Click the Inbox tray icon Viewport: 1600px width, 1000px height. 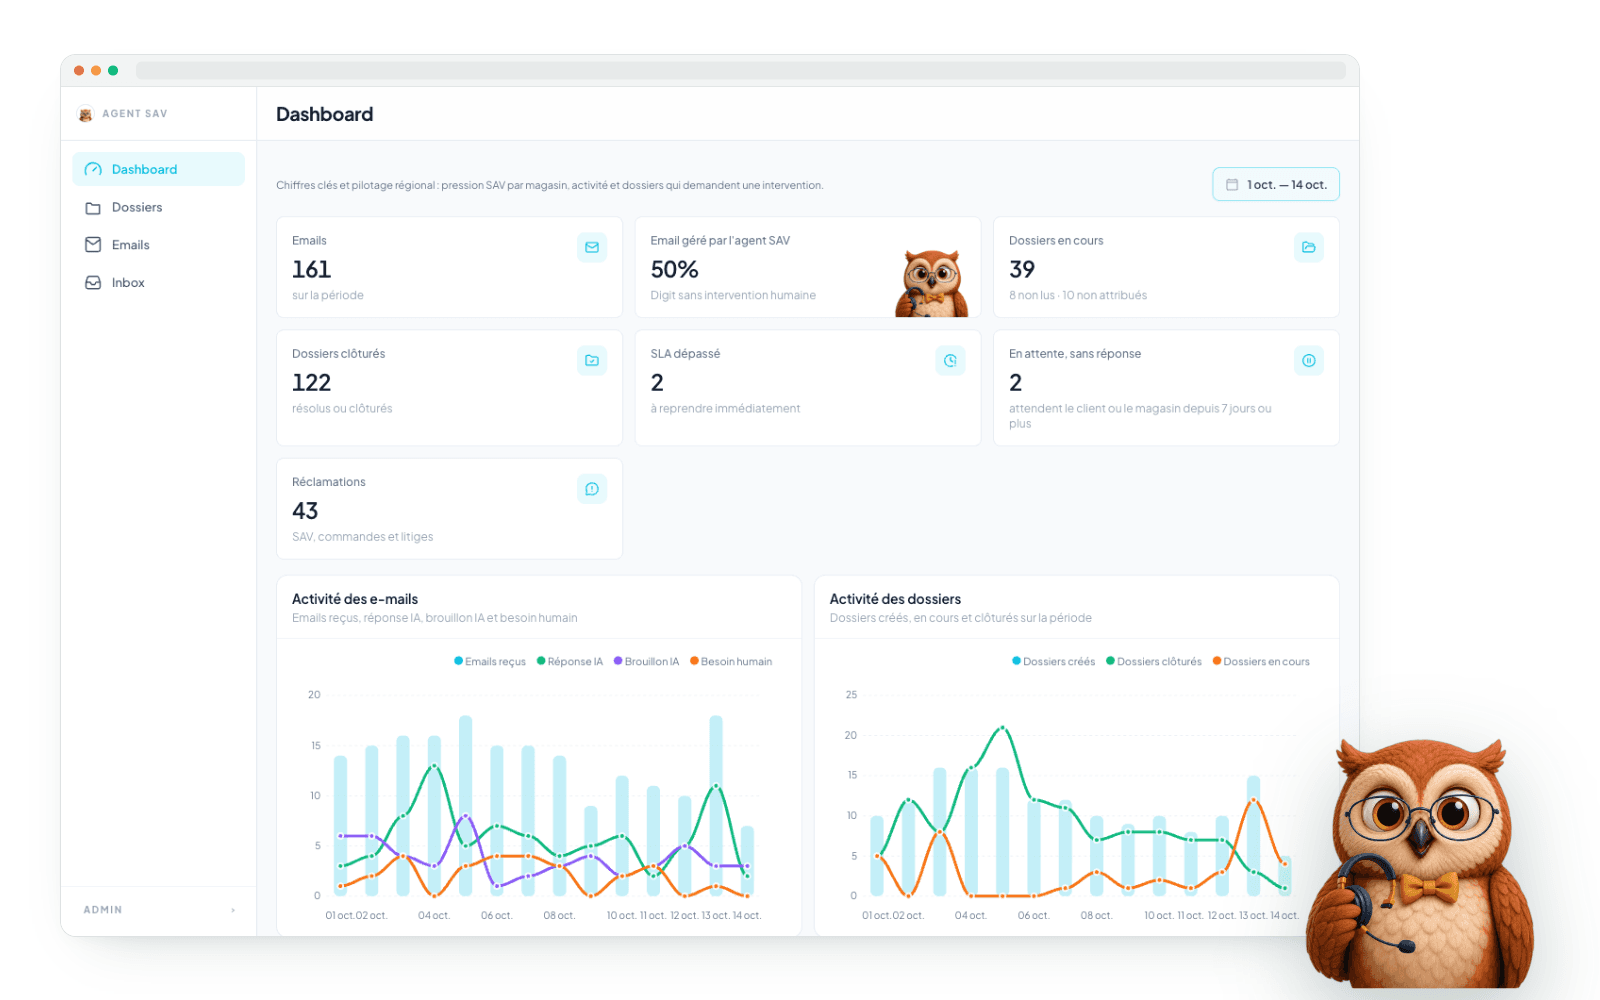pos(93,283)
